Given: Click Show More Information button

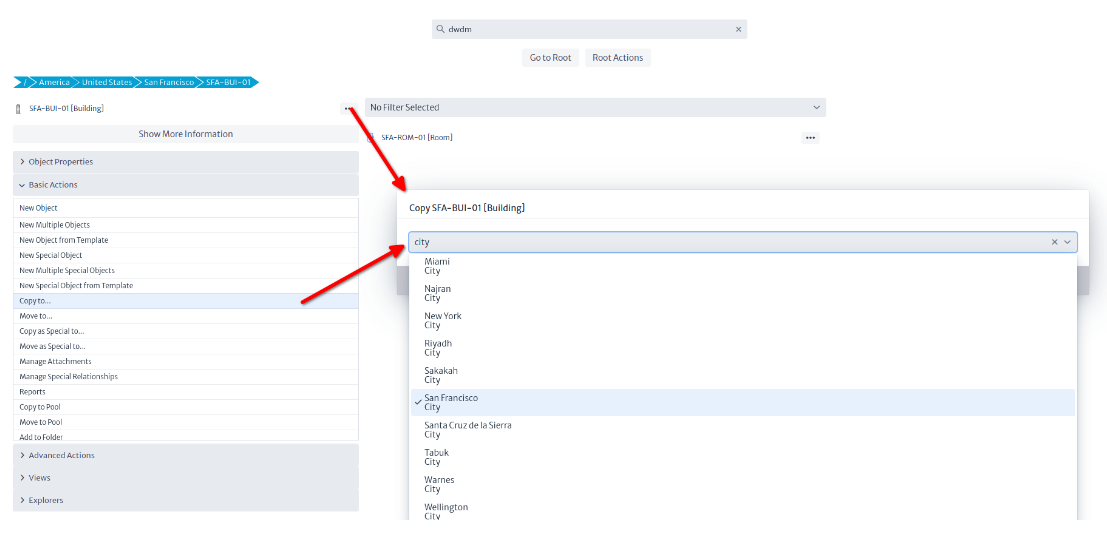Looking at the screenshot, I should click(x=185, y=134).
